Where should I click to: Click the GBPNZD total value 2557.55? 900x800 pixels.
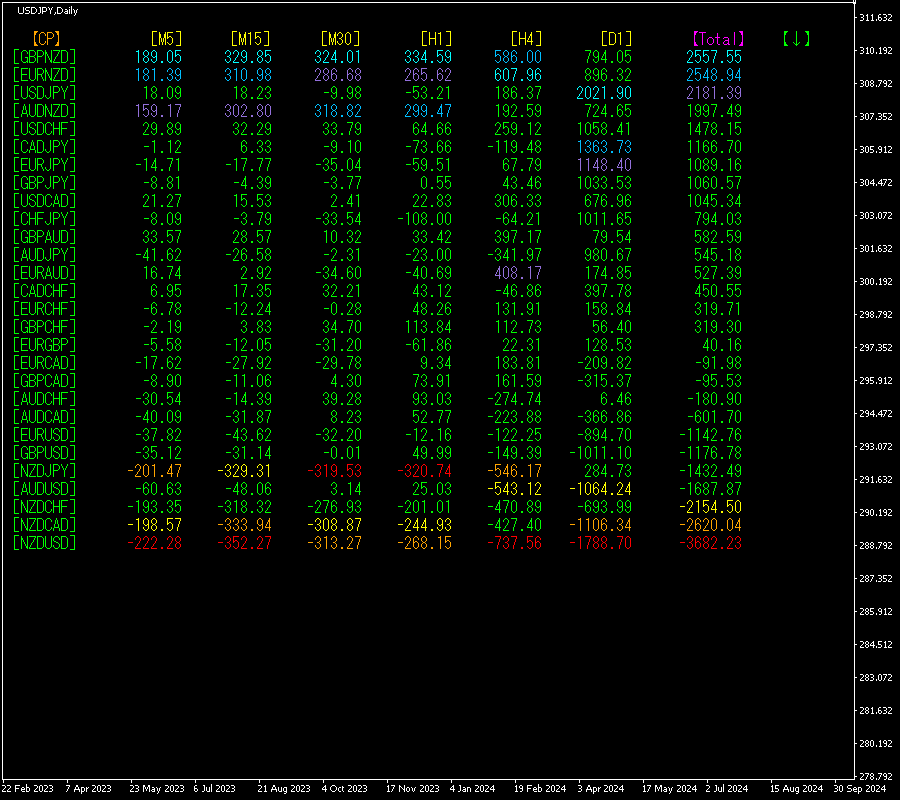[714, 57]
